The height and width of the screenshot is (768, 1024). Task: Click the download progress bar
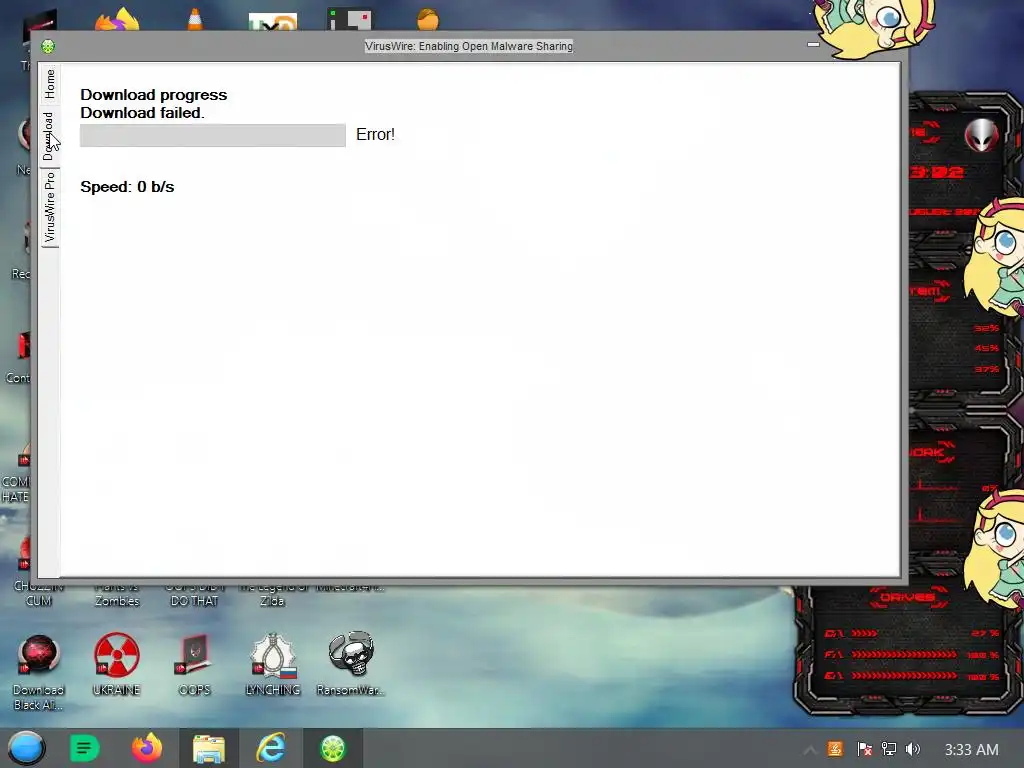pos(213,135)
